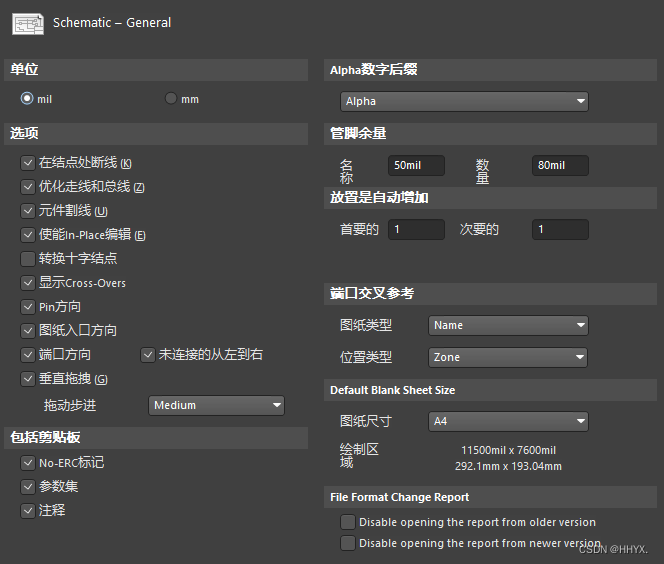
Task: Toggle Pin方向 checkbox
Action: 28,307
